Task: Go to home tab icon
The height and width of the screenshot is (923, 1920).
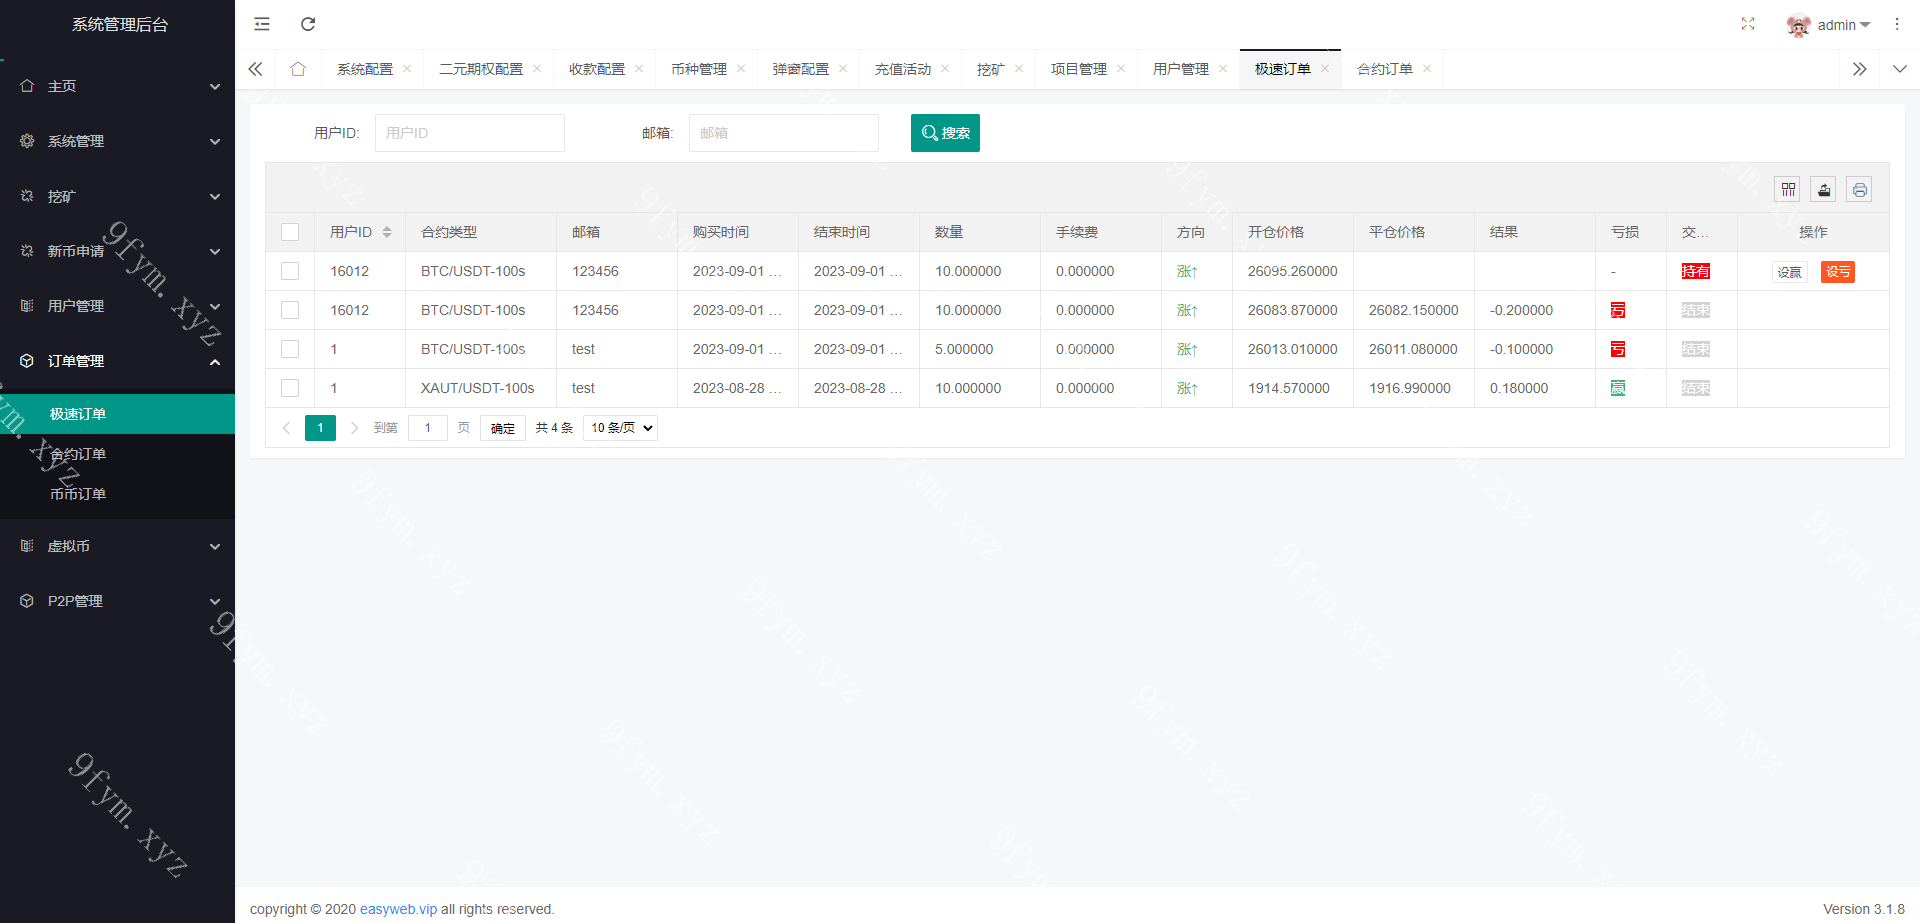Action: (x=298, y=69)
